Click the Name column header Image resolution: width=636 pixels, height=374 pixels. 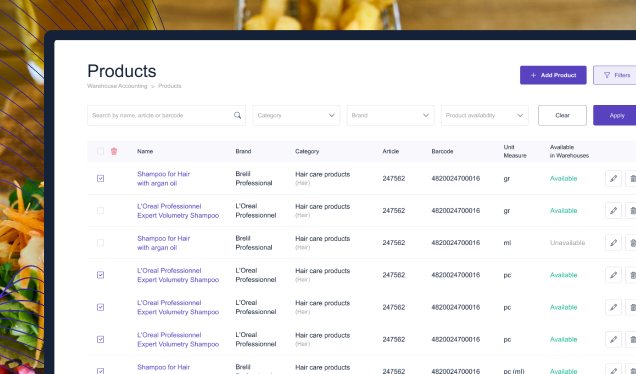(145, 151)
